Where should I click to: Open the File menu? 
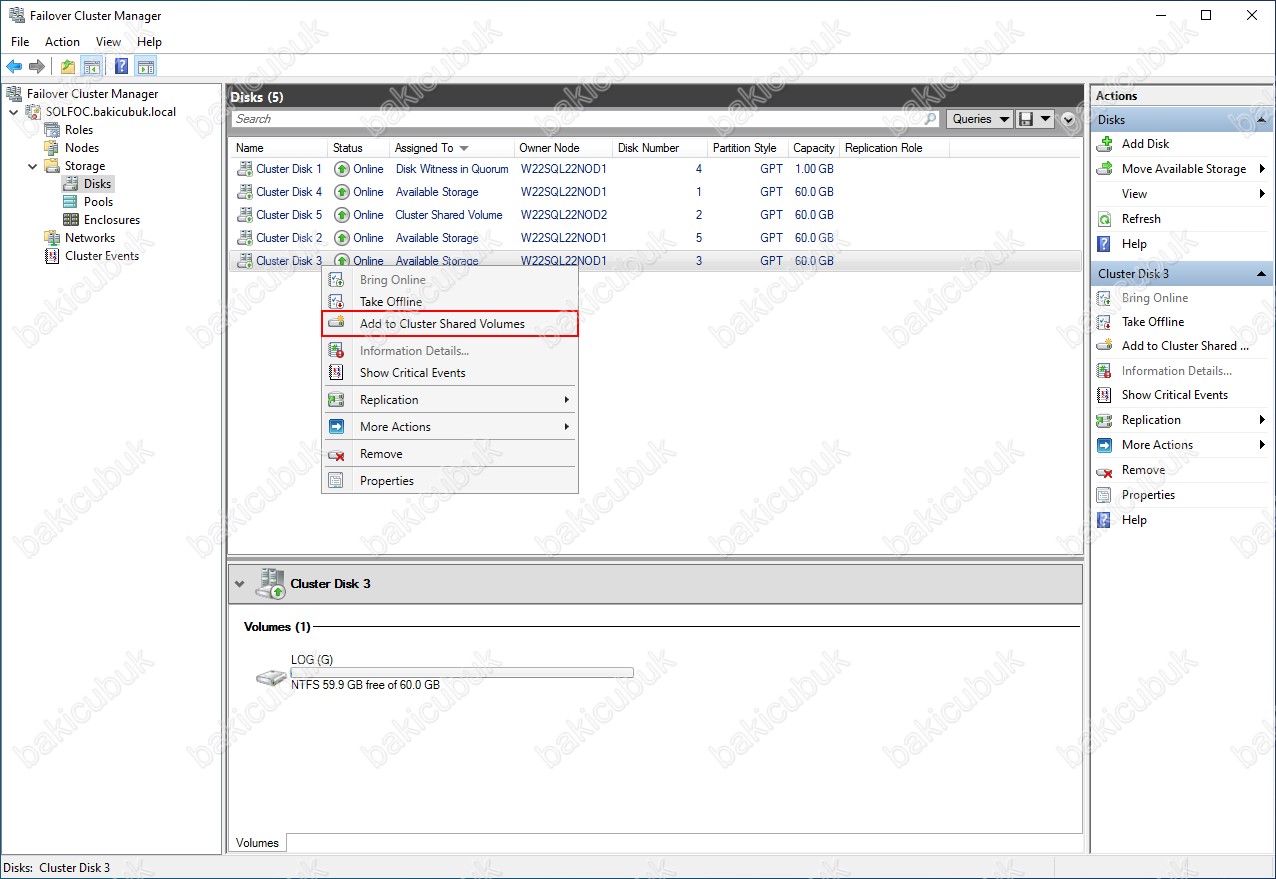point(20,42)
